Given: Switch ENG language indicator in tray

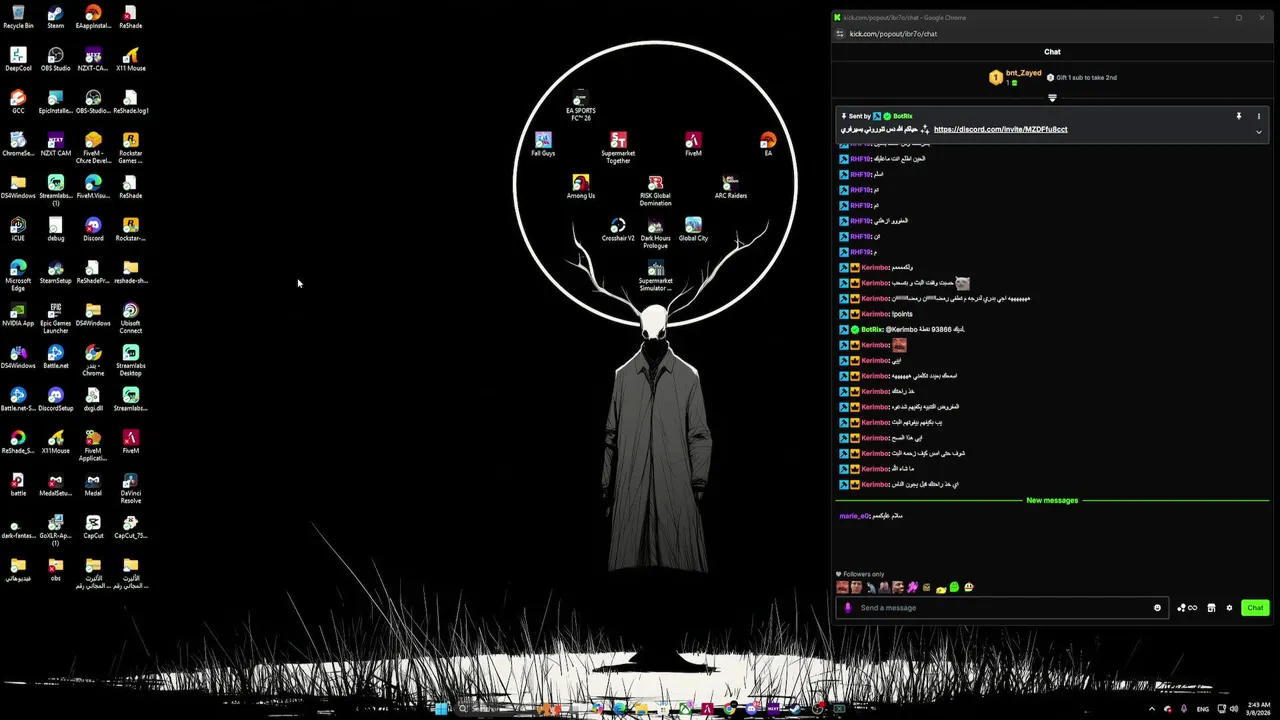Looking at the screenshot, I should [x=1203, y=709].
